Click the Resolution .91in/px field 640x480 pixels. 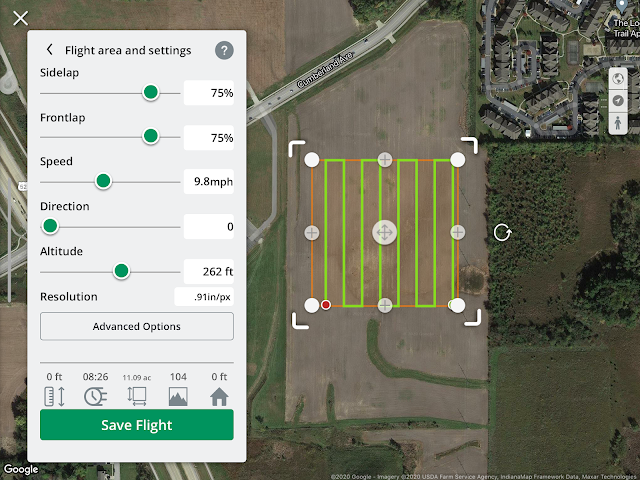point(204,297)
